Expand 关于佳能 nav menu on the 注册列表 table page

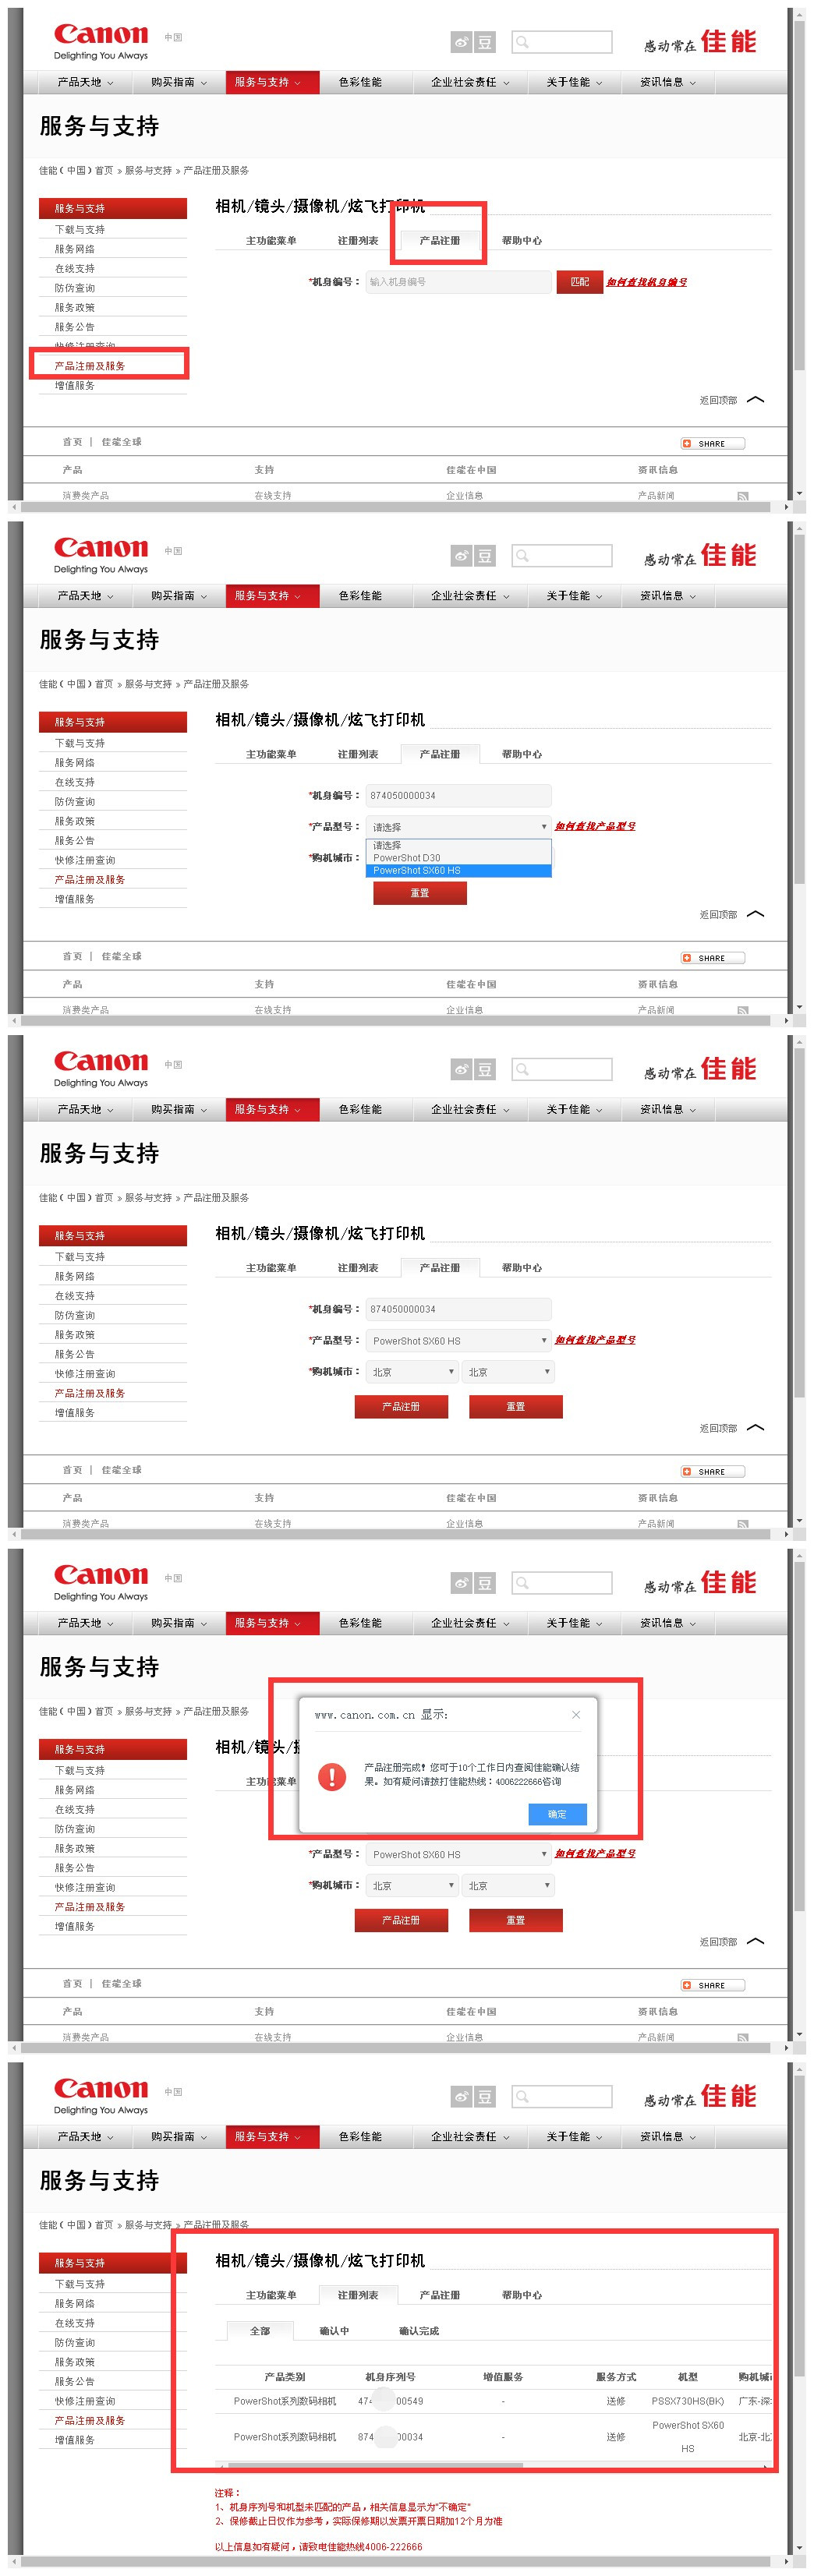pyautogui.click(x=574, y=2137)
